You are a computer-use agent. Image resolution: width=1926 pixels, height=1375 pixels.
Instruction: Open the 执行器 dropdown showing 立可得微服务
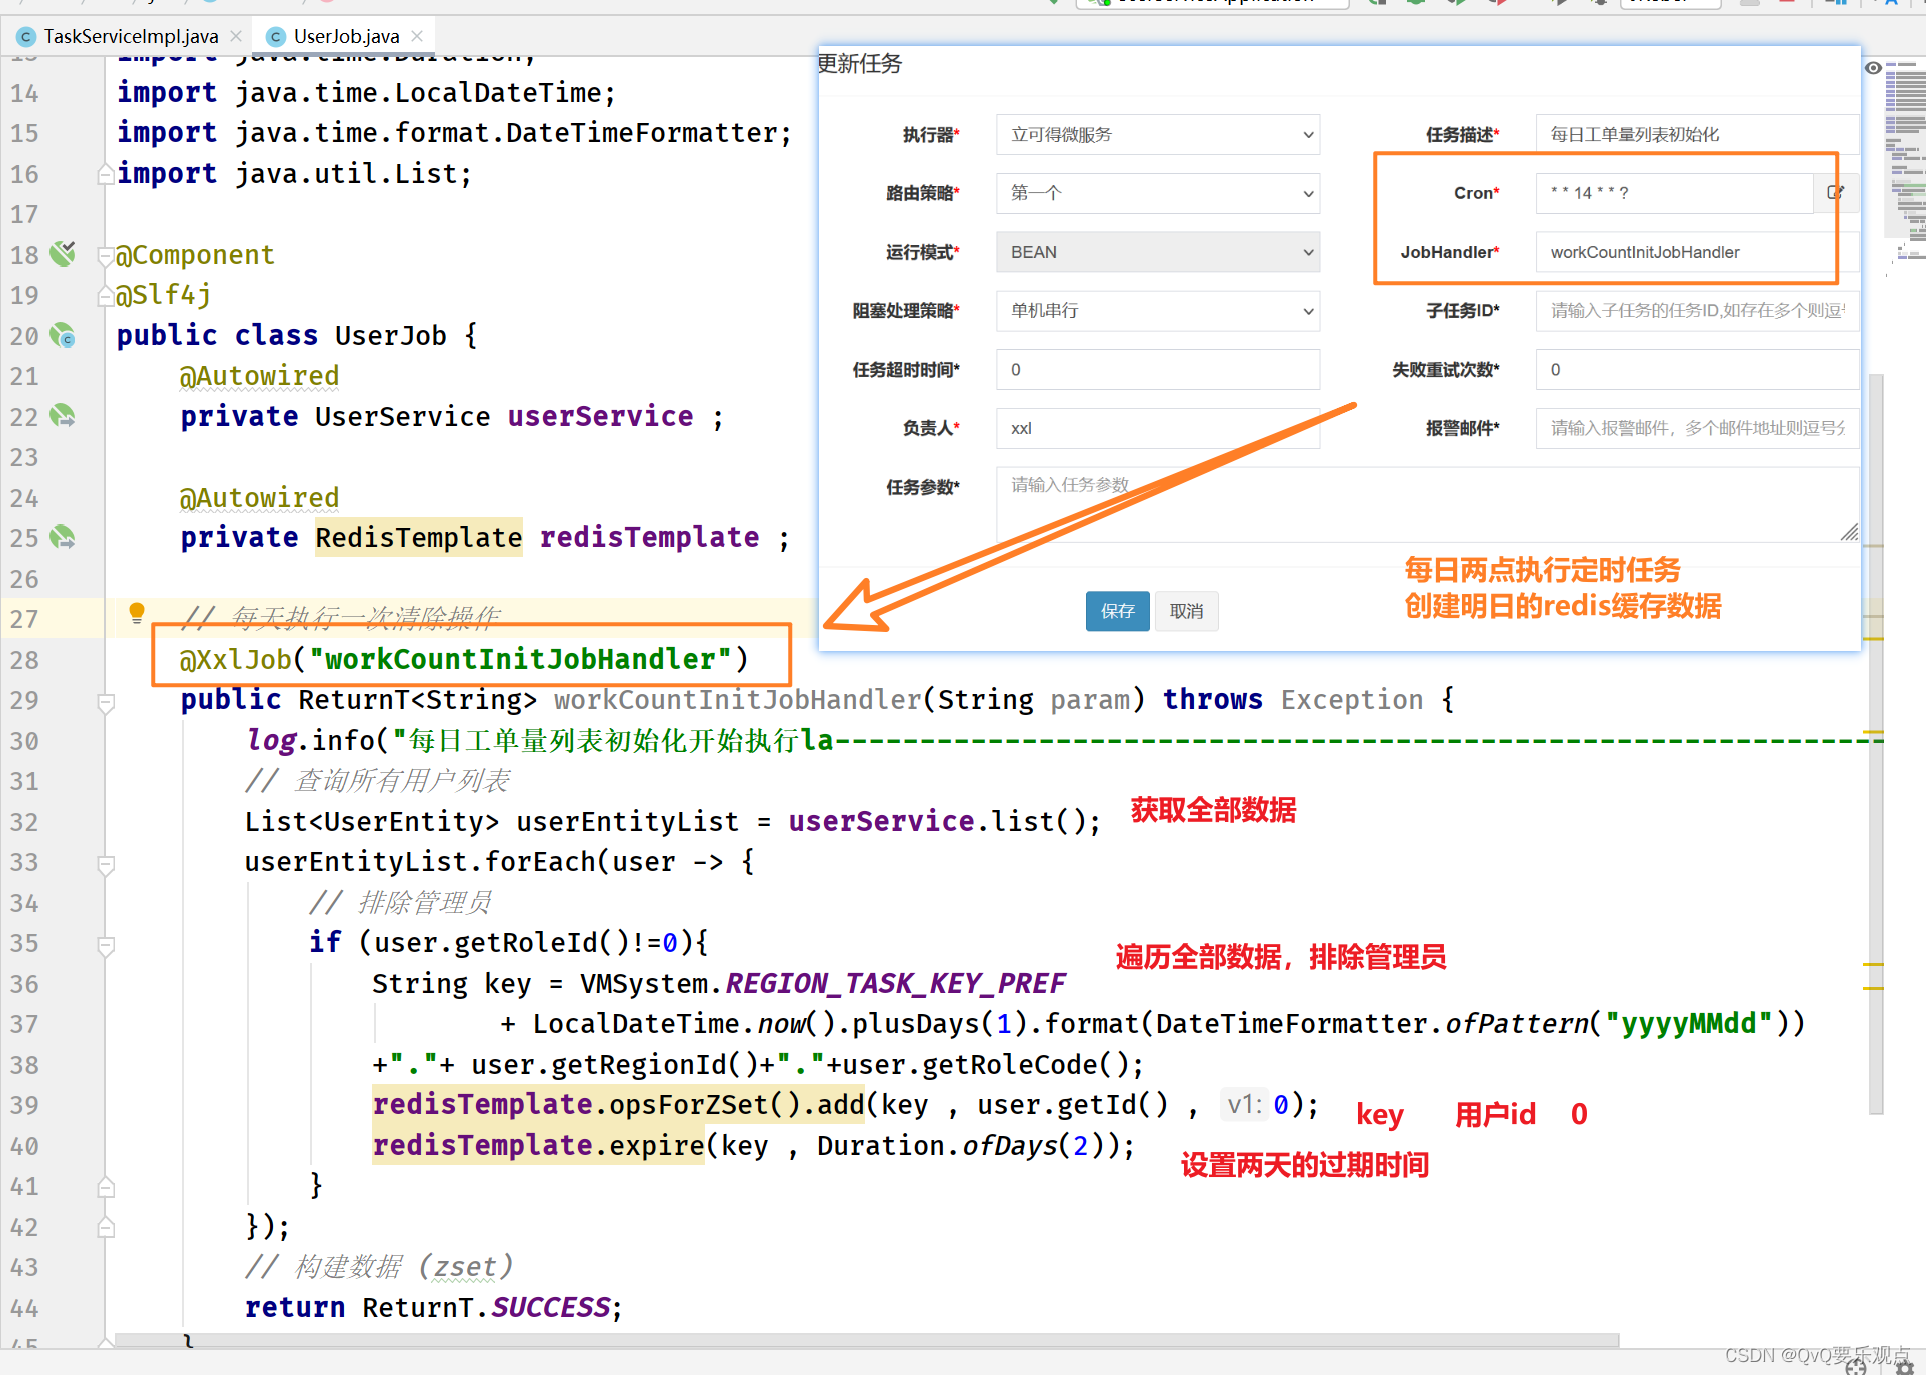coord(1158,135)
